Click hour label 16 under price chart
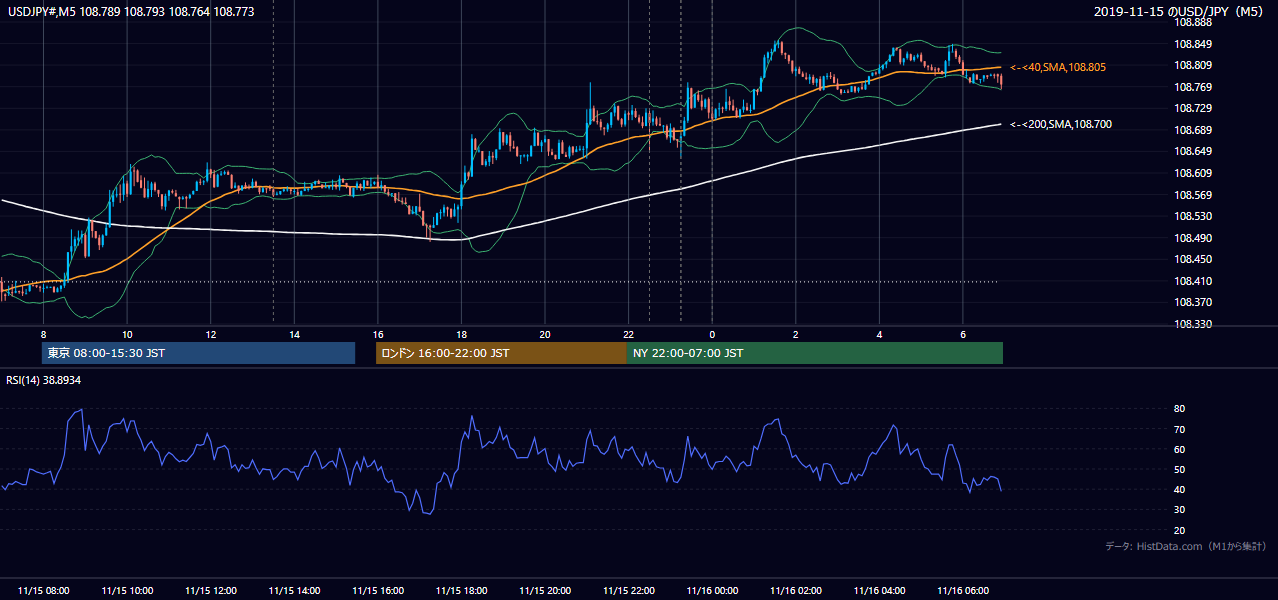Viewport: 1278px width, 600px height. coord(377,334)
